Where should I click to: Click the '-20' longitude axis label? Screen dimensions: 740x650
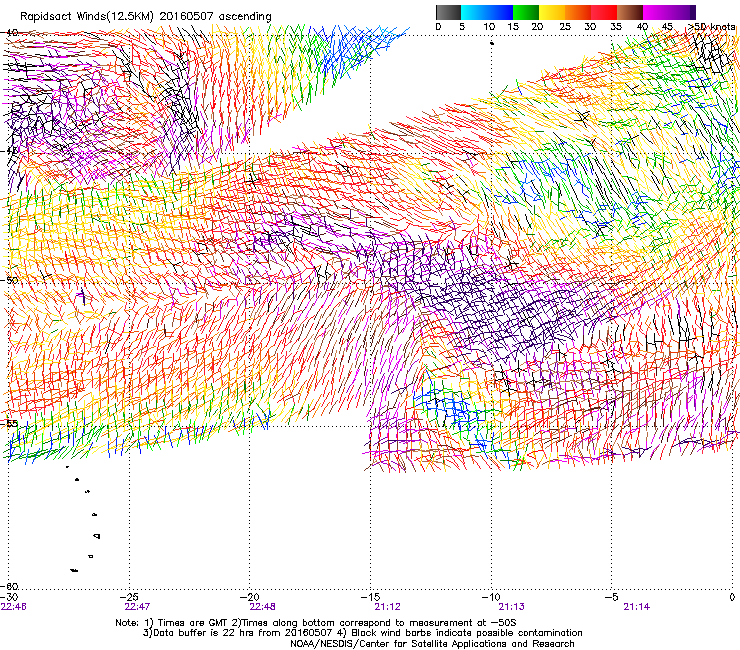point(251,597)
